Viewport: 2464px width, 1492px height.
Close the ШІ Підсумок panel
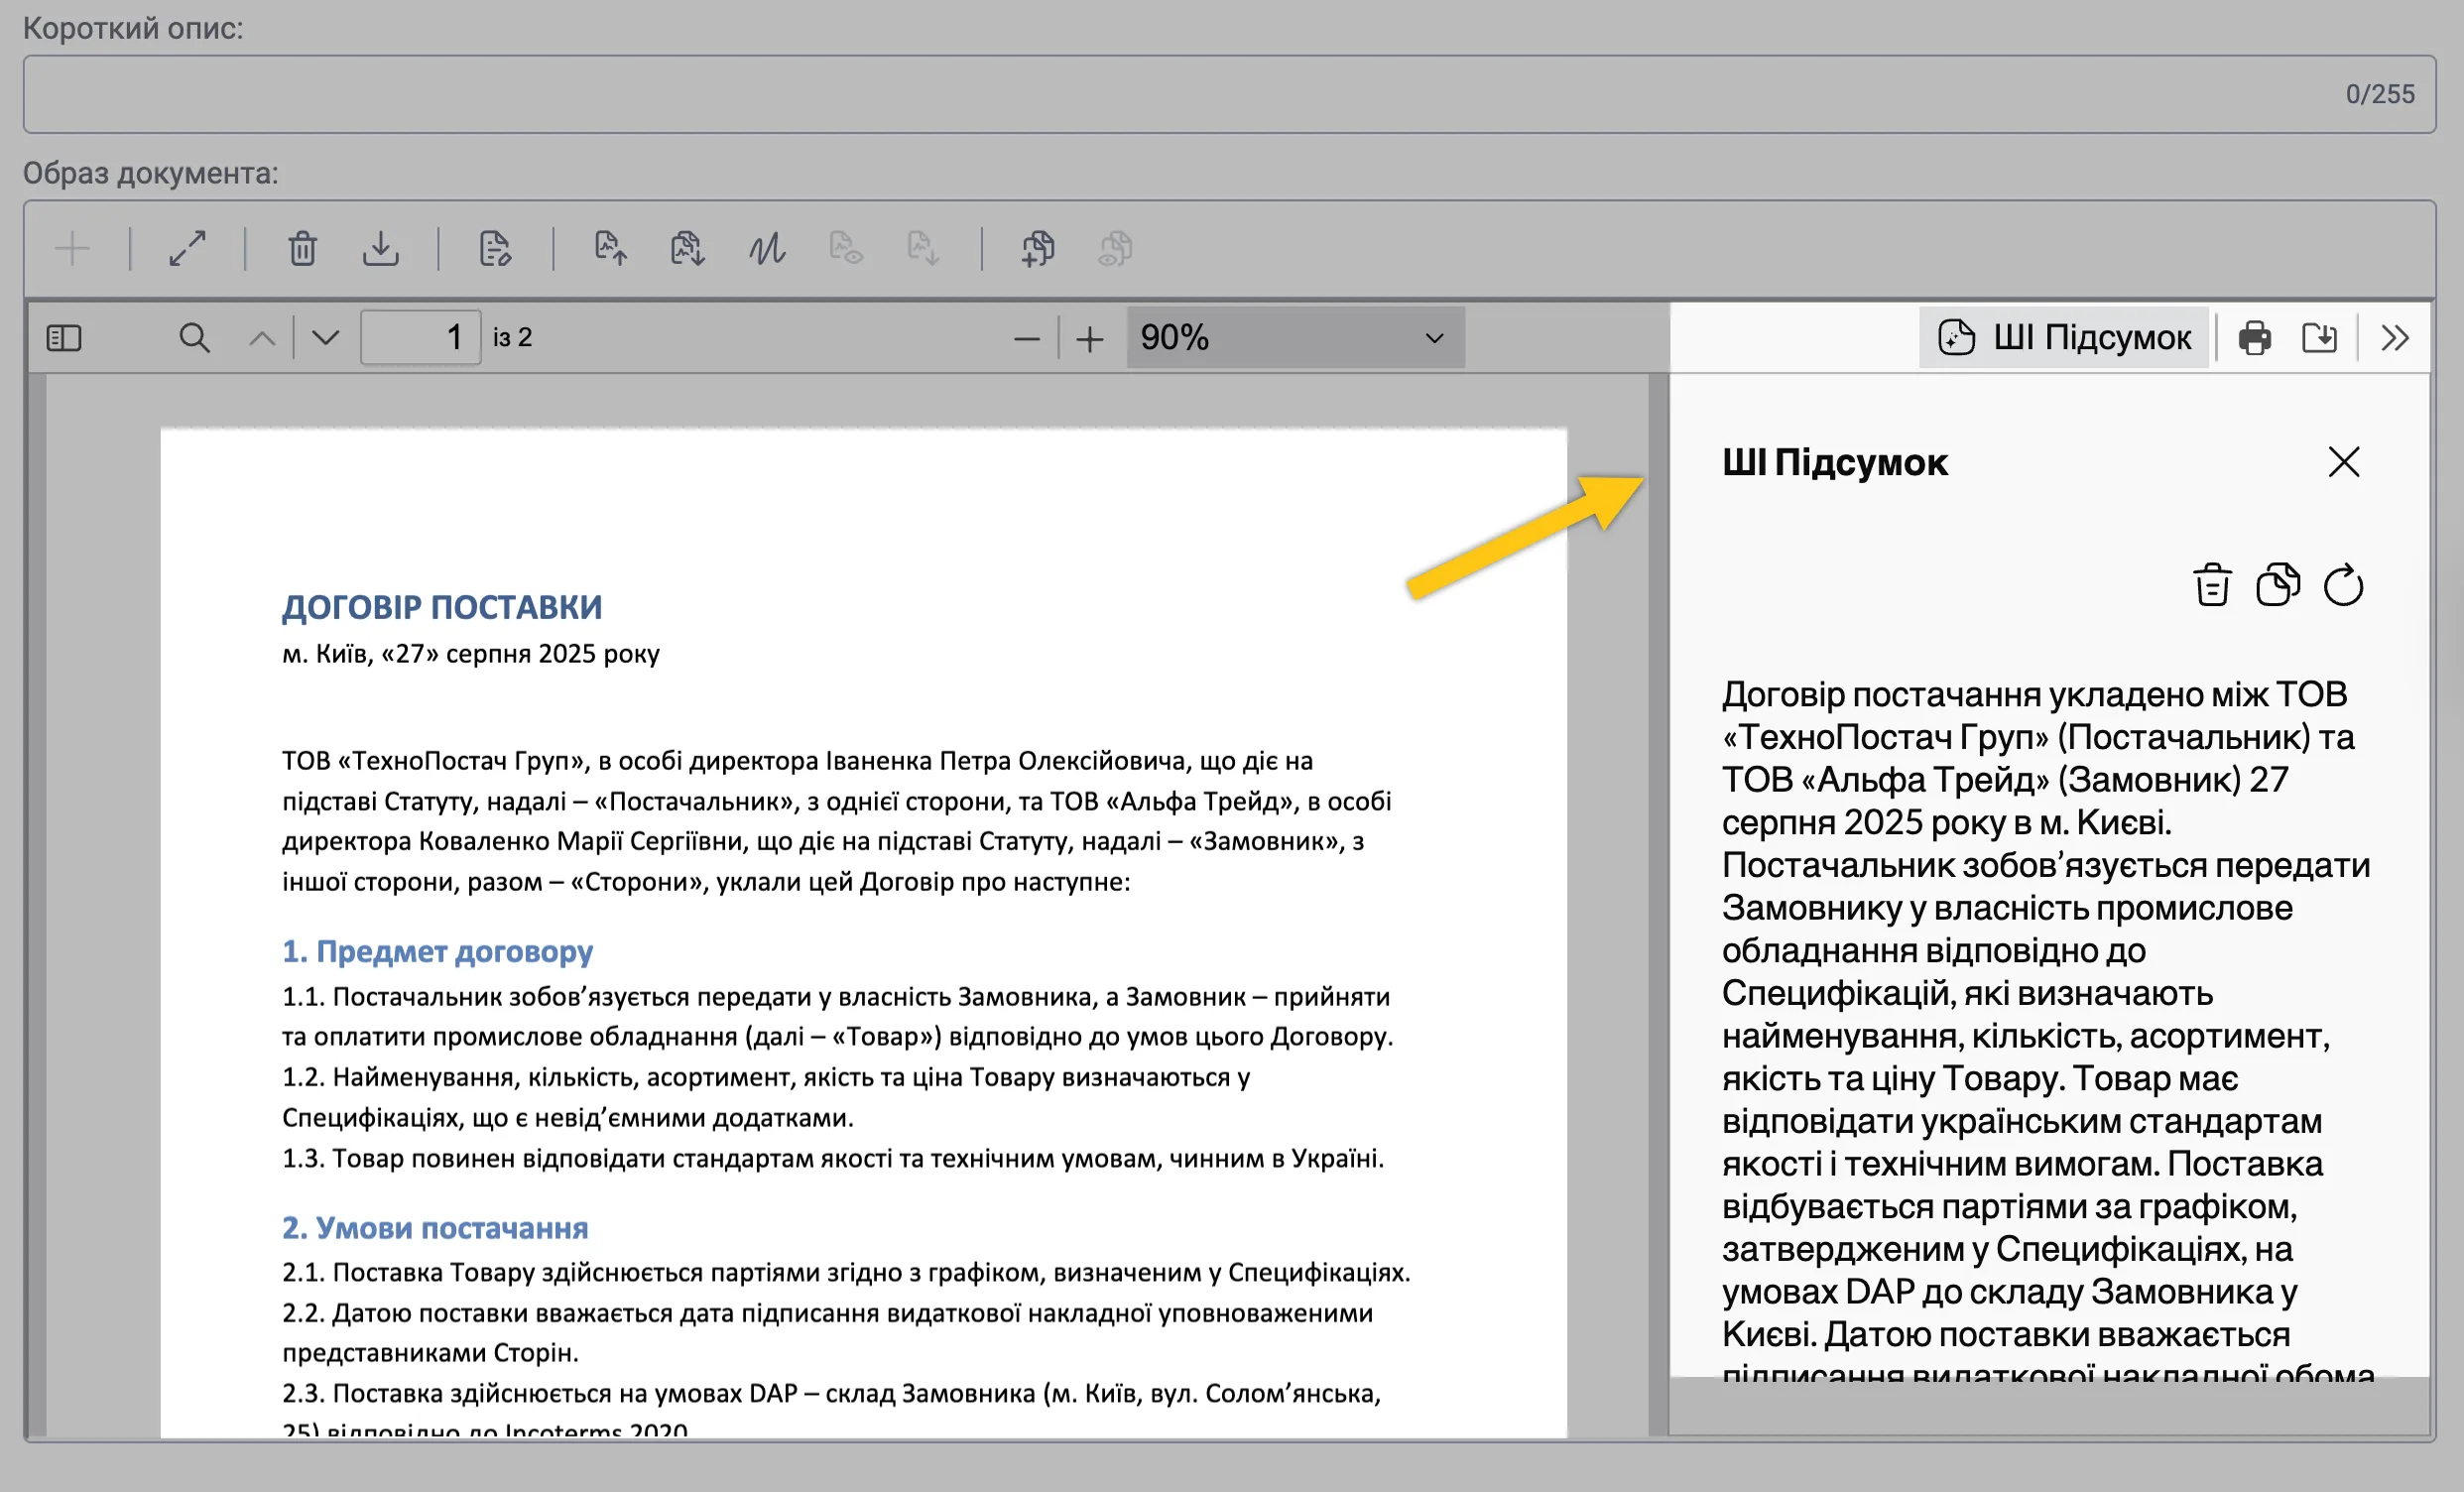[x=2344, y=462]
